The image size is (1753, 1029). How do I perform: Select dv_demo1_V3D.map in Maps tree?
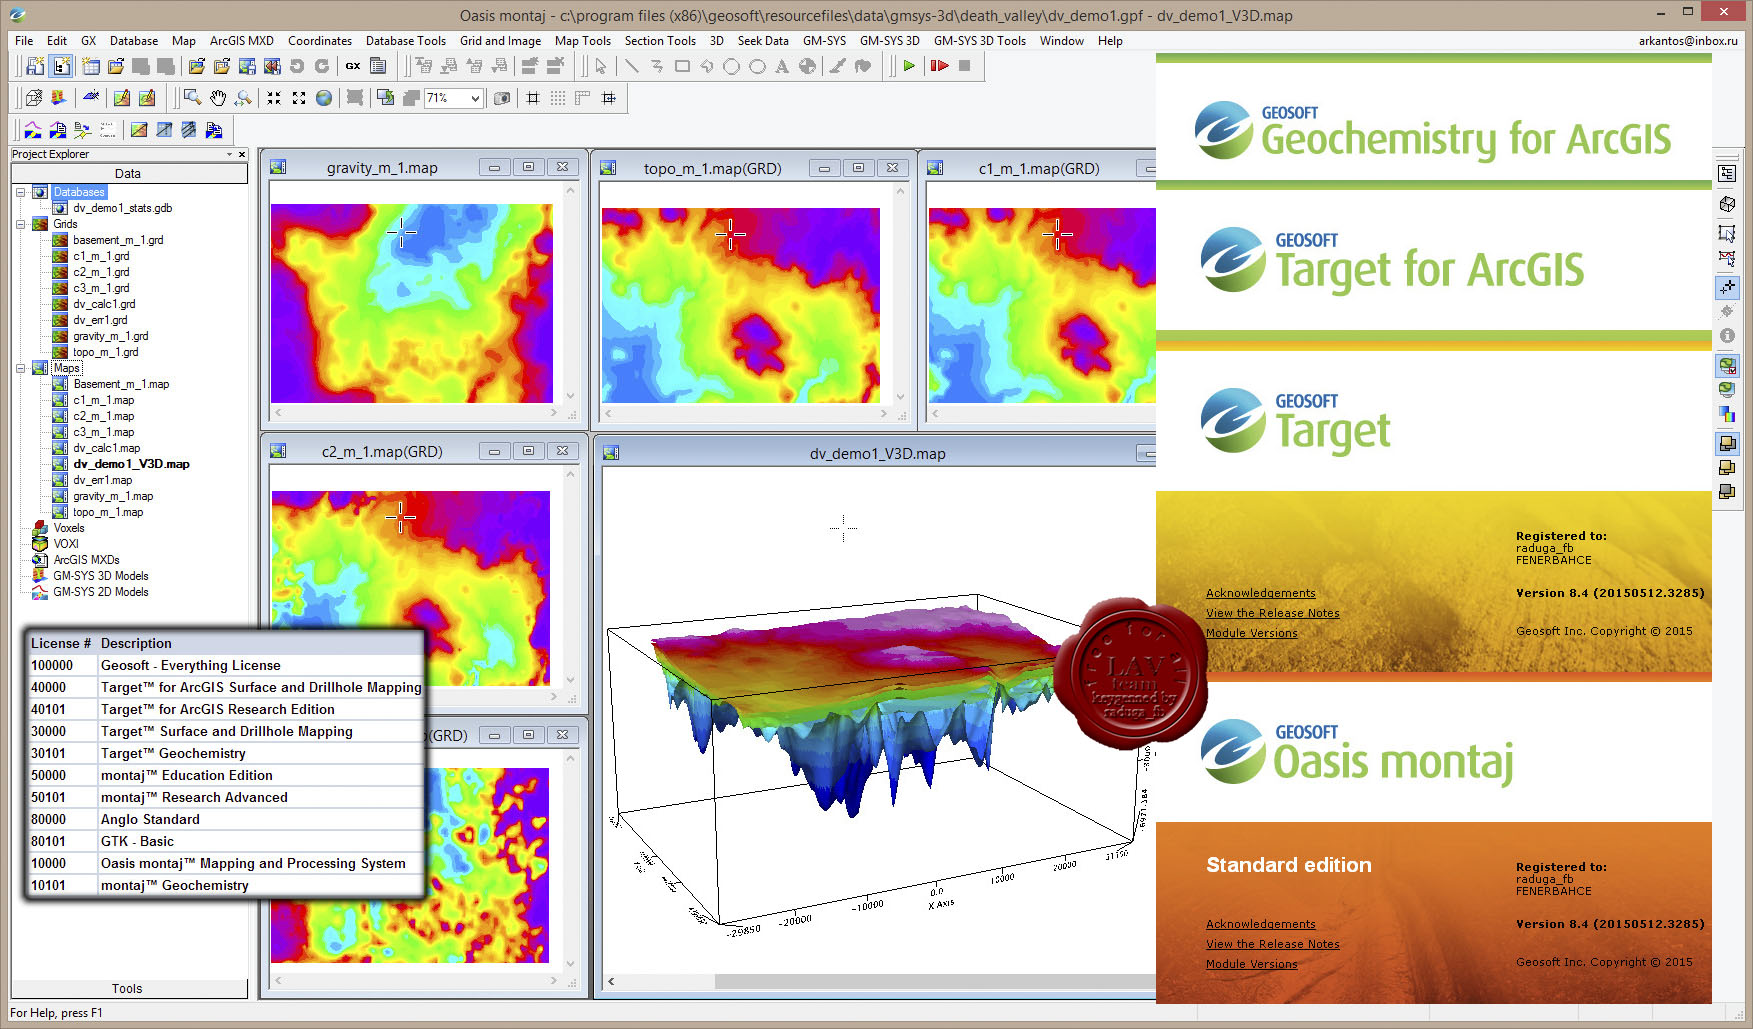pyautogui.click(x=131, y=464)
